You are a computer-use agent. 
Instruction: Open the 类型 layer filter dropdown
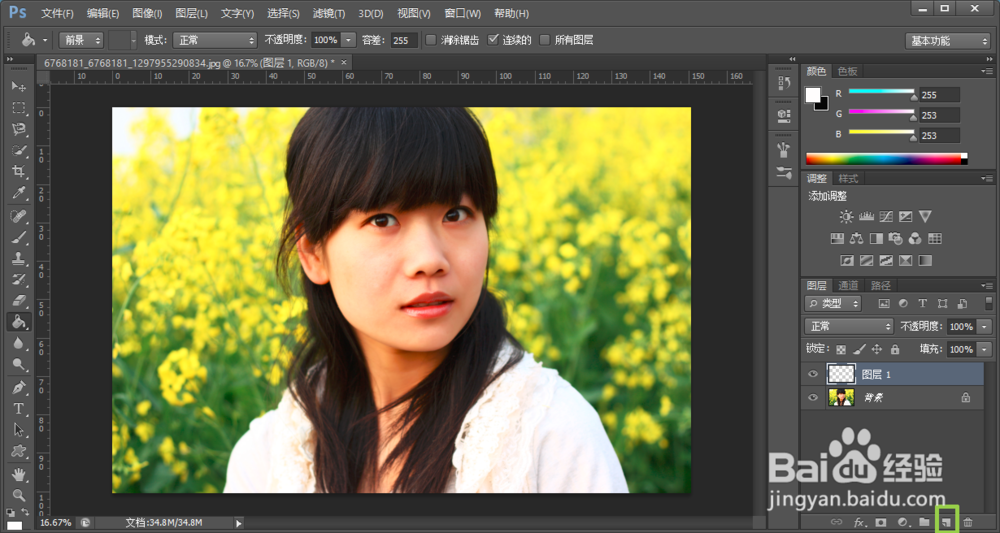click(833, 303)
